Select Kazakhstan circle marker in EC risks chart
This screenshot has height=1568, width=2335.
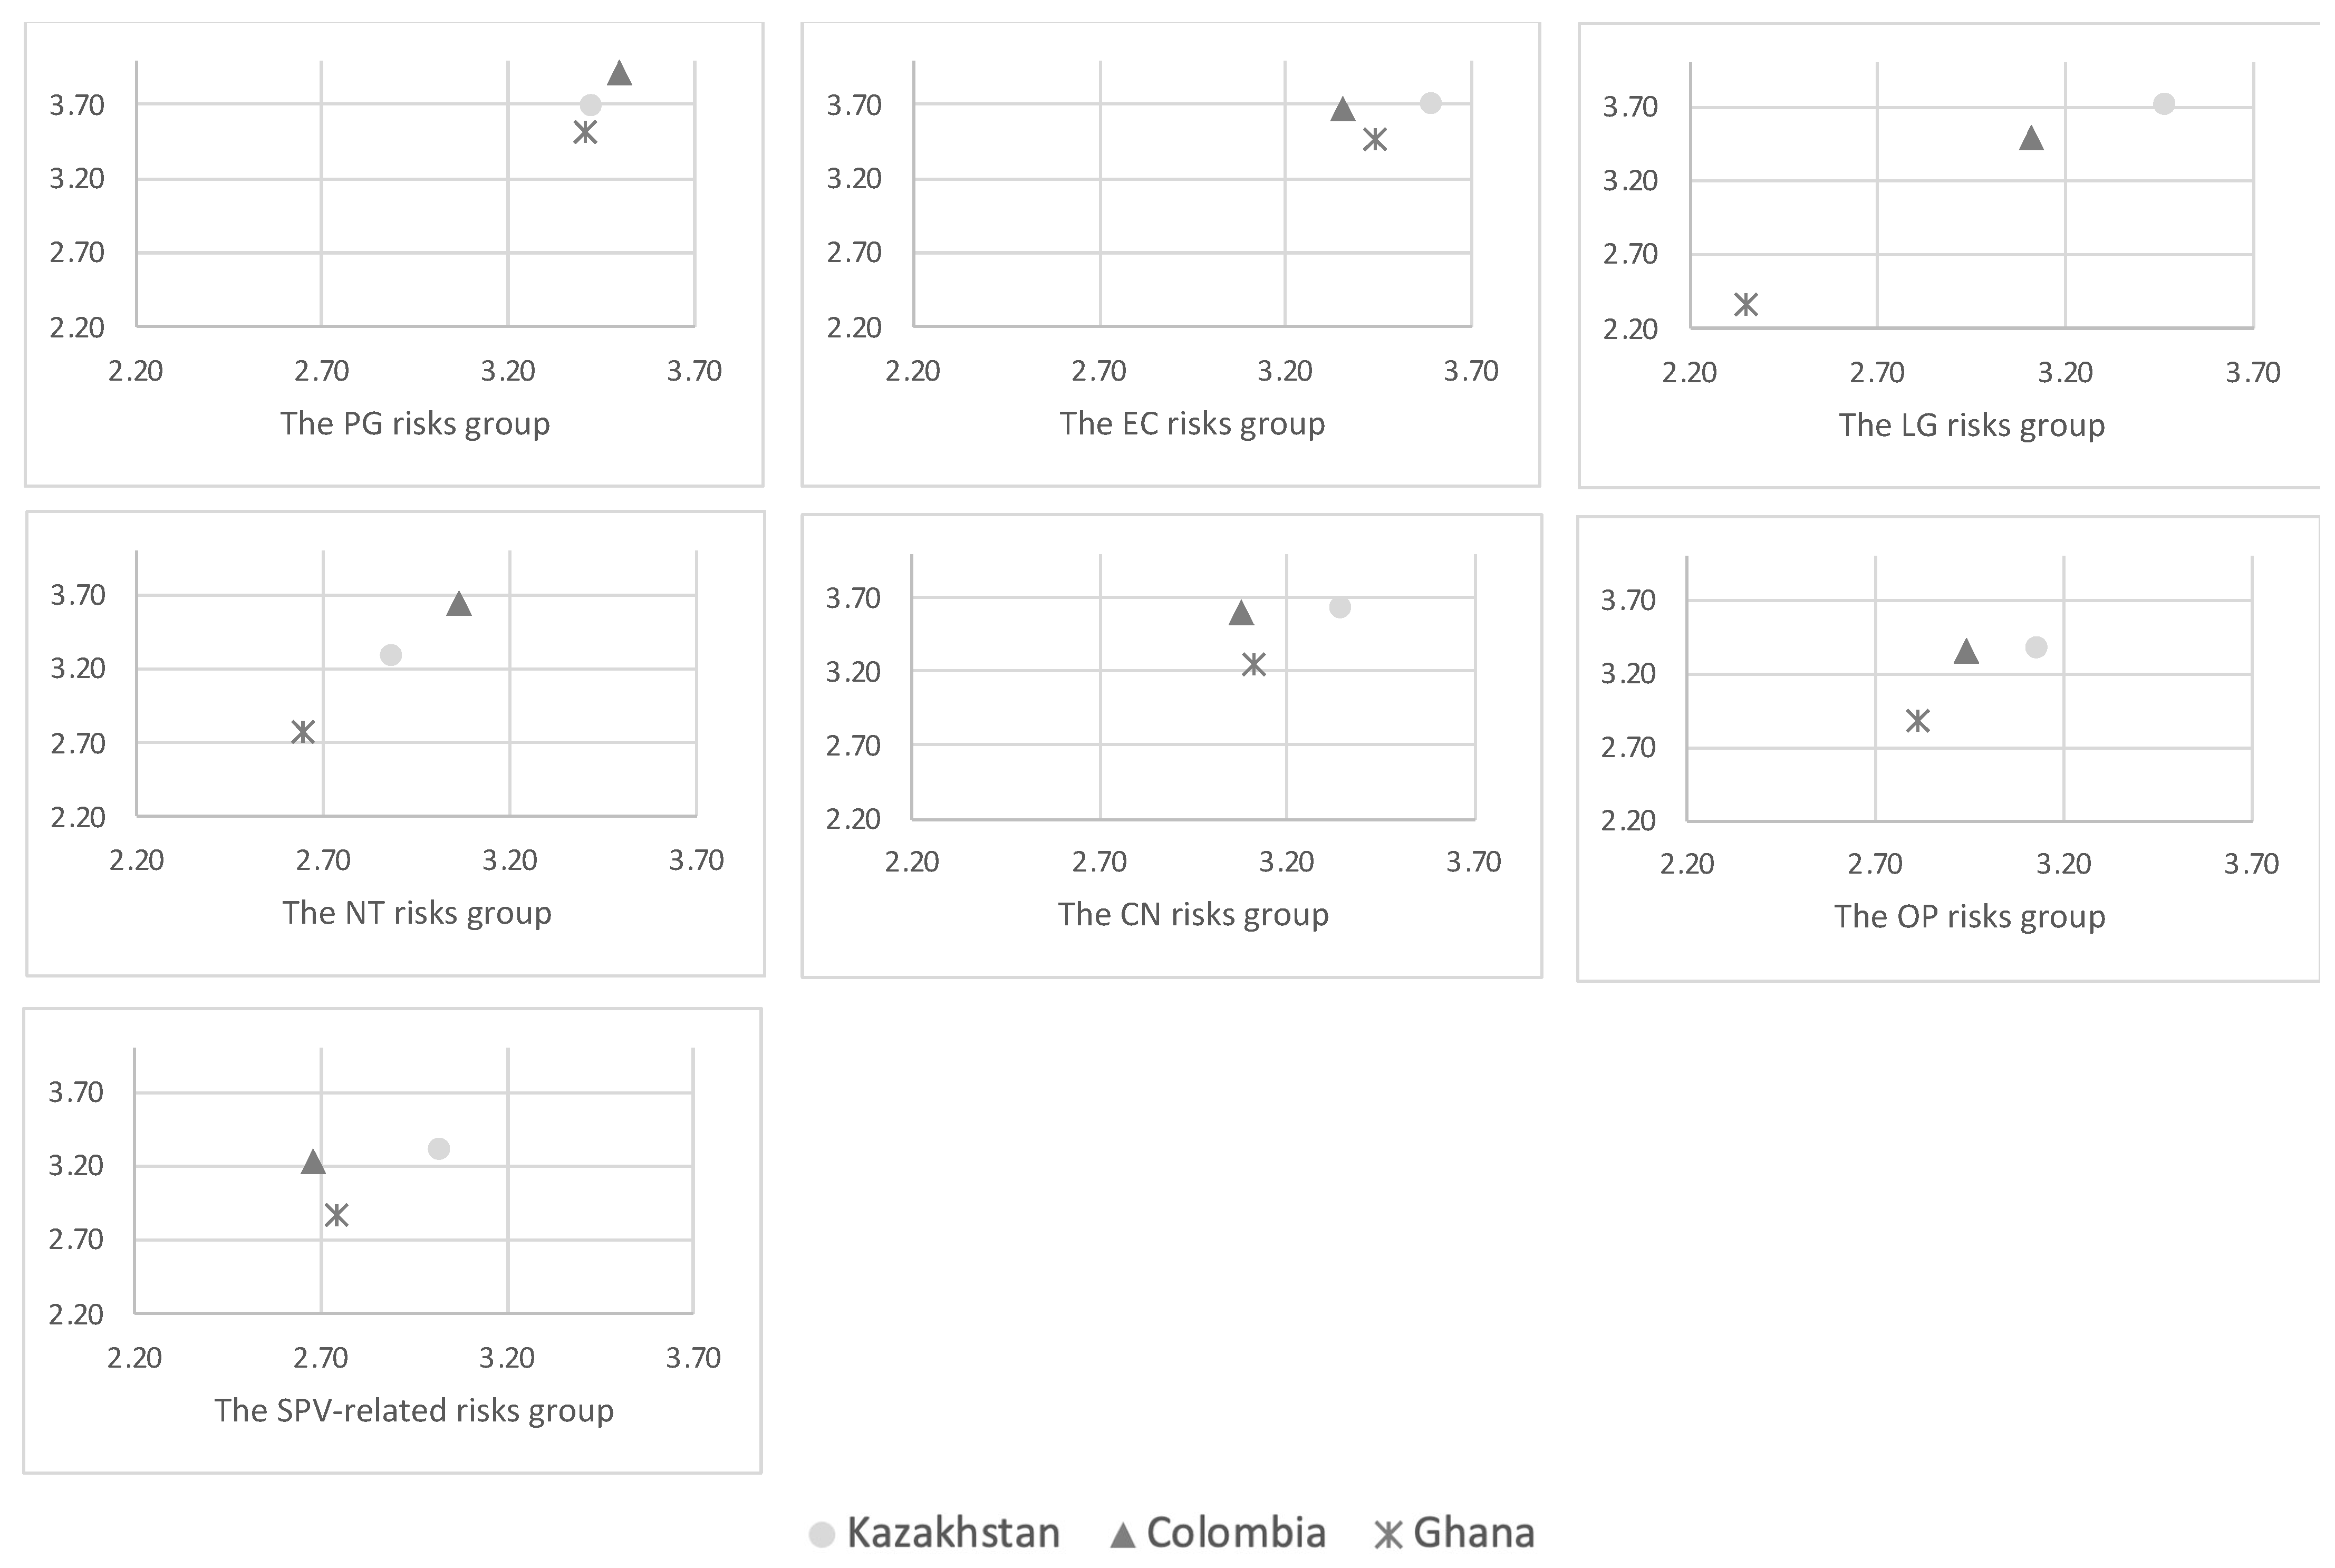(x=1430, y=103)
